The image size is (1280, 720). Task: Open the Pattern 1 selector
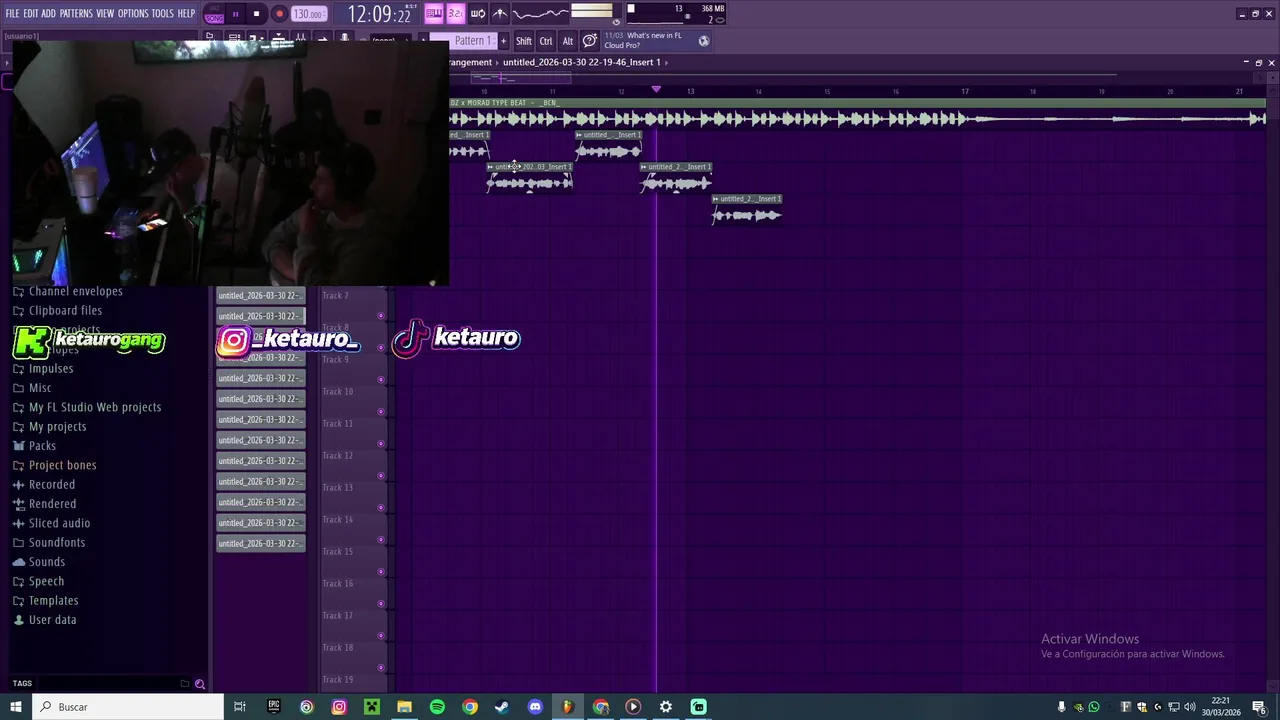(473, 41)
